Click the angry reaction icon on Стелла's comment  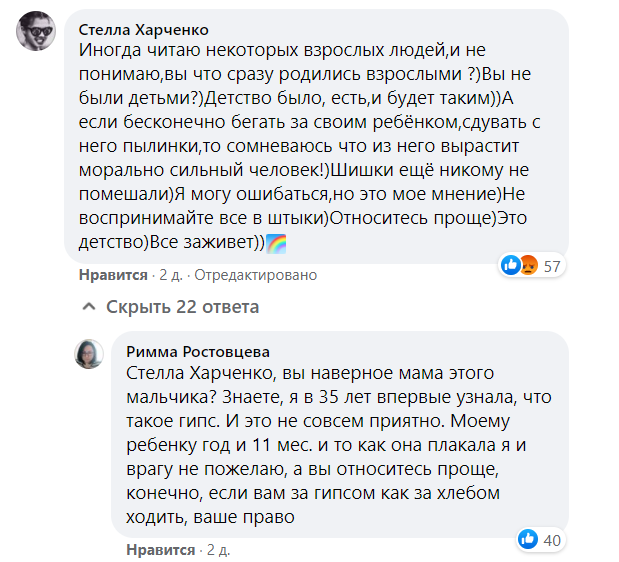pyautogui.click(x=527, y=265)
